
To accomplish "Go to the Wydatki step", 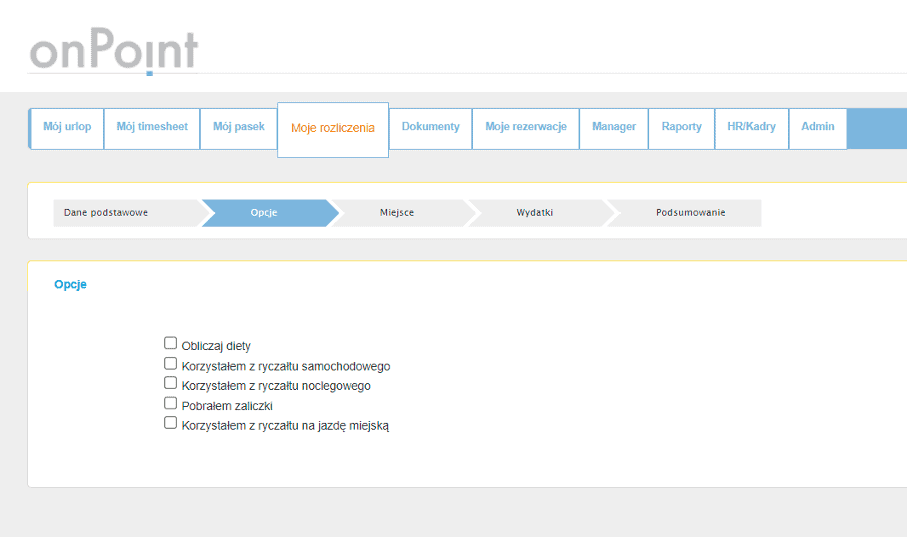I will (535, 213).
